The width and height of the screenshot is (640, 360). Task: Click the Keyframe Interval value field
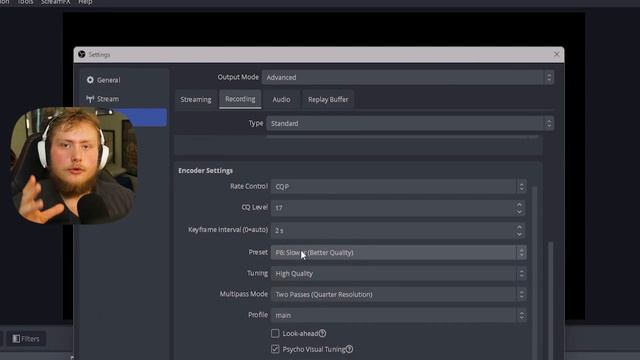click(393, 230)
